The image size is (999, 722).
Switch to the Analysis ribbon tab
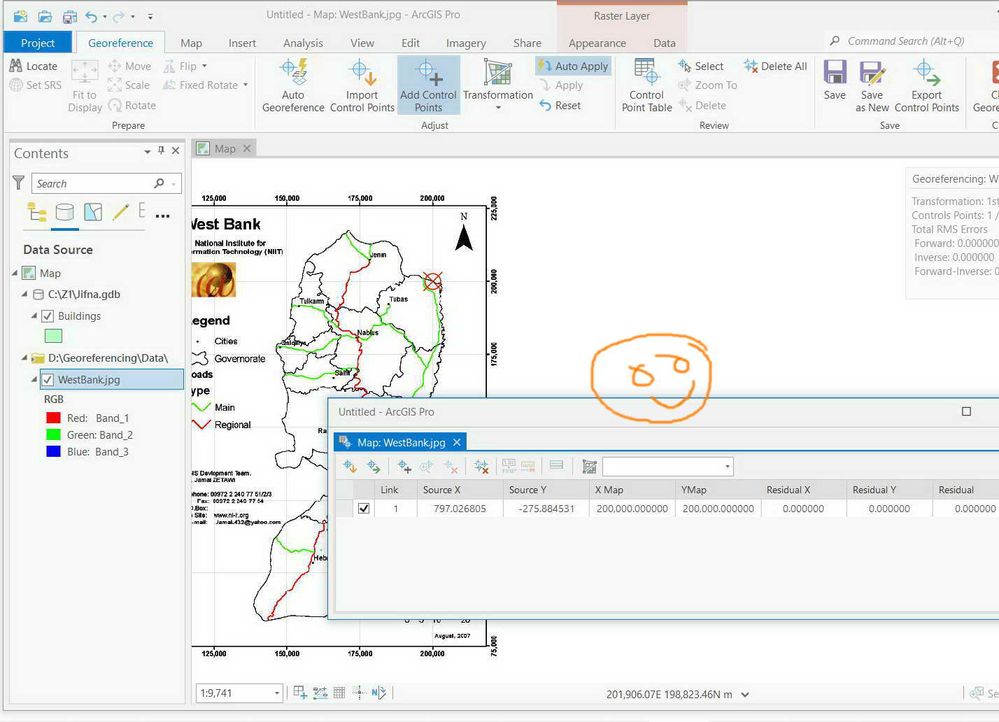[303, 43]
